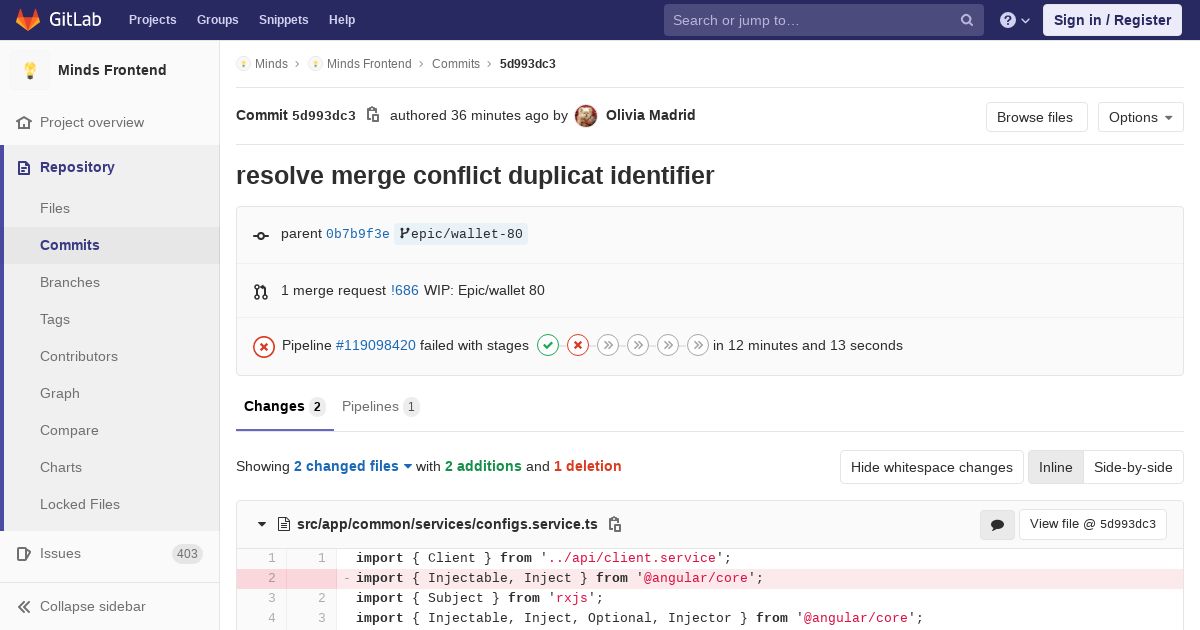
Task: Open the Groups menu
Action: [x=217, y=19]
